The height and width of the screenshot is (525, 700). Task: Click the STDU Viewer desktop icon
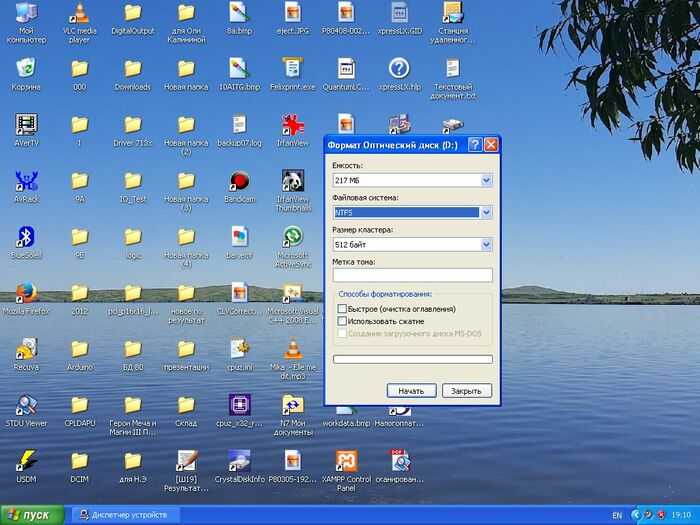[26, 404]
